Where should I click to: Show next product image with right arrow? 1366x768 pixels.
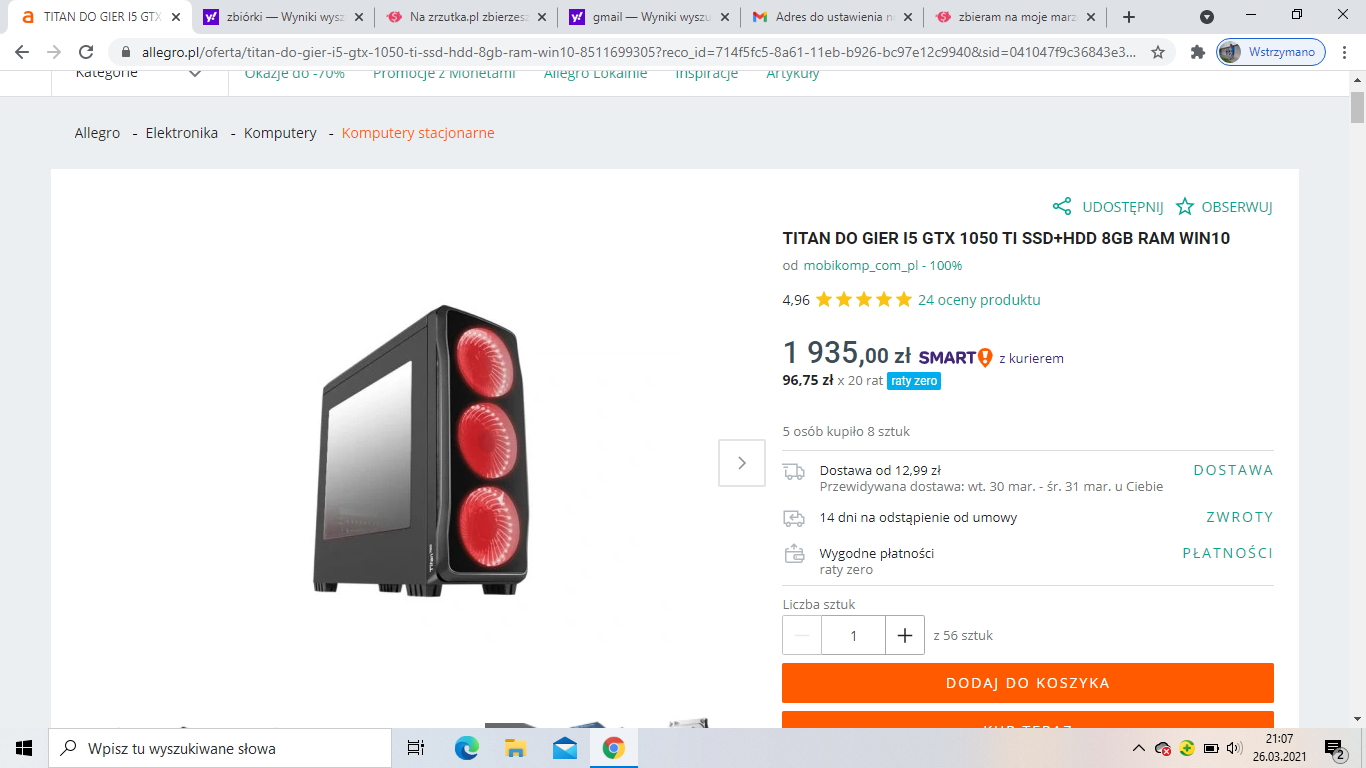(742, 463)
